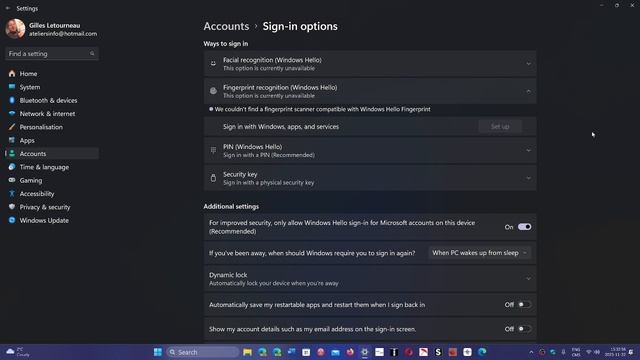Screen dimensions: 640x360
Task: Enable showing account details on the sign-in screen
Action: pos(524,329)
